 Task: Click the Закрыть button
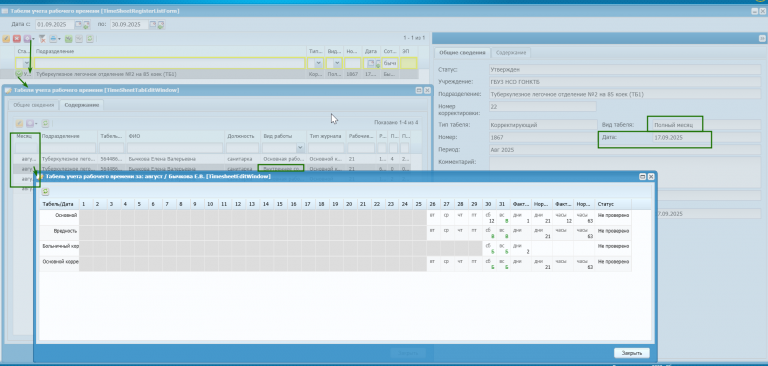631,353
